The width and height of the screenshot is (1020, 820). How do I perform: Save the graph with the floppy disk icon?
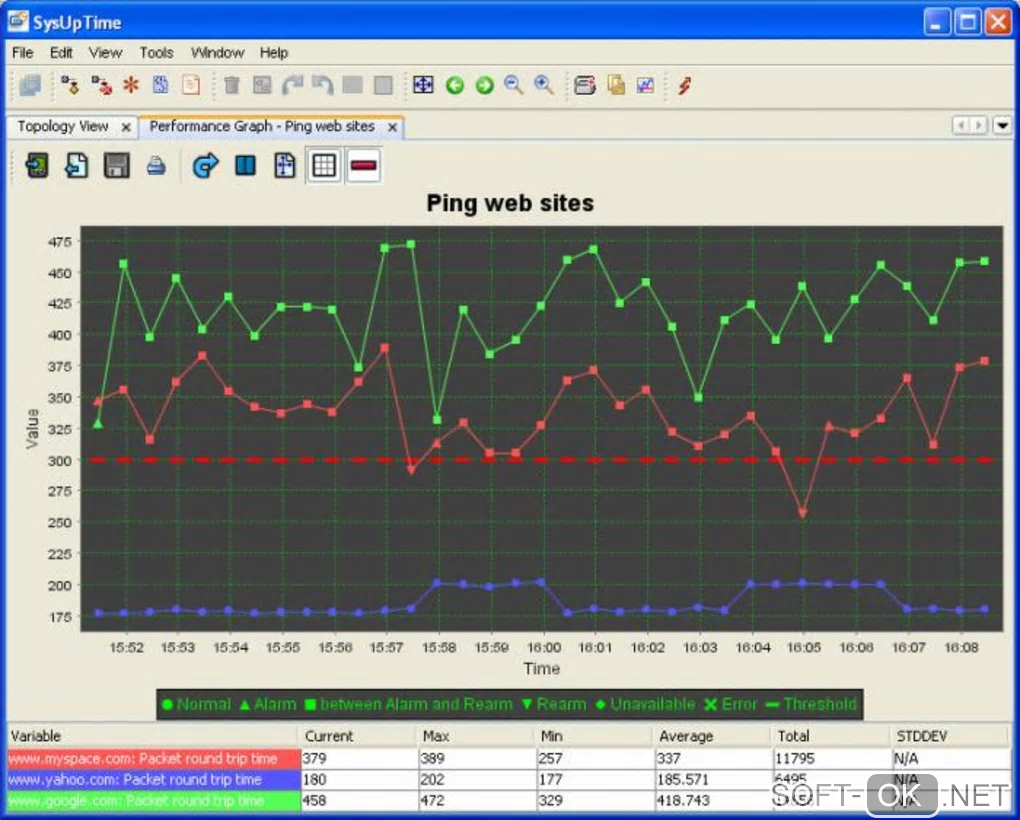pos(116,165)
